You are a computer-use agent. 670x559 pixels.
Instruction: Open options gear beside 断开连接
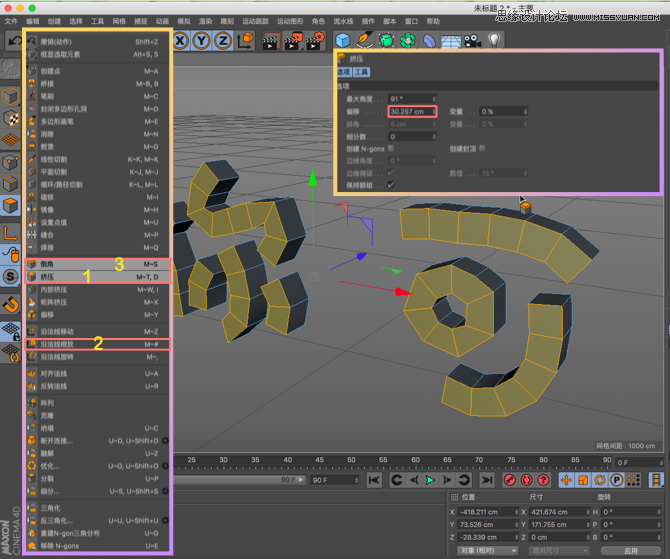coord(165,441)
